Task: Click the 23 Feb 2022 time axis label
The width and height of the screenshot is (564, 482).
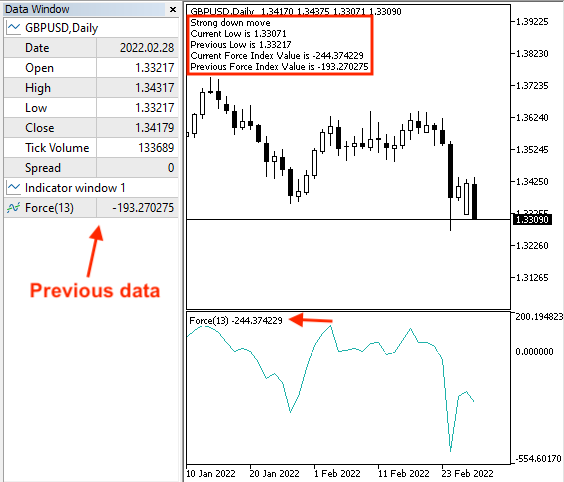Action: [x=468, y=473]
